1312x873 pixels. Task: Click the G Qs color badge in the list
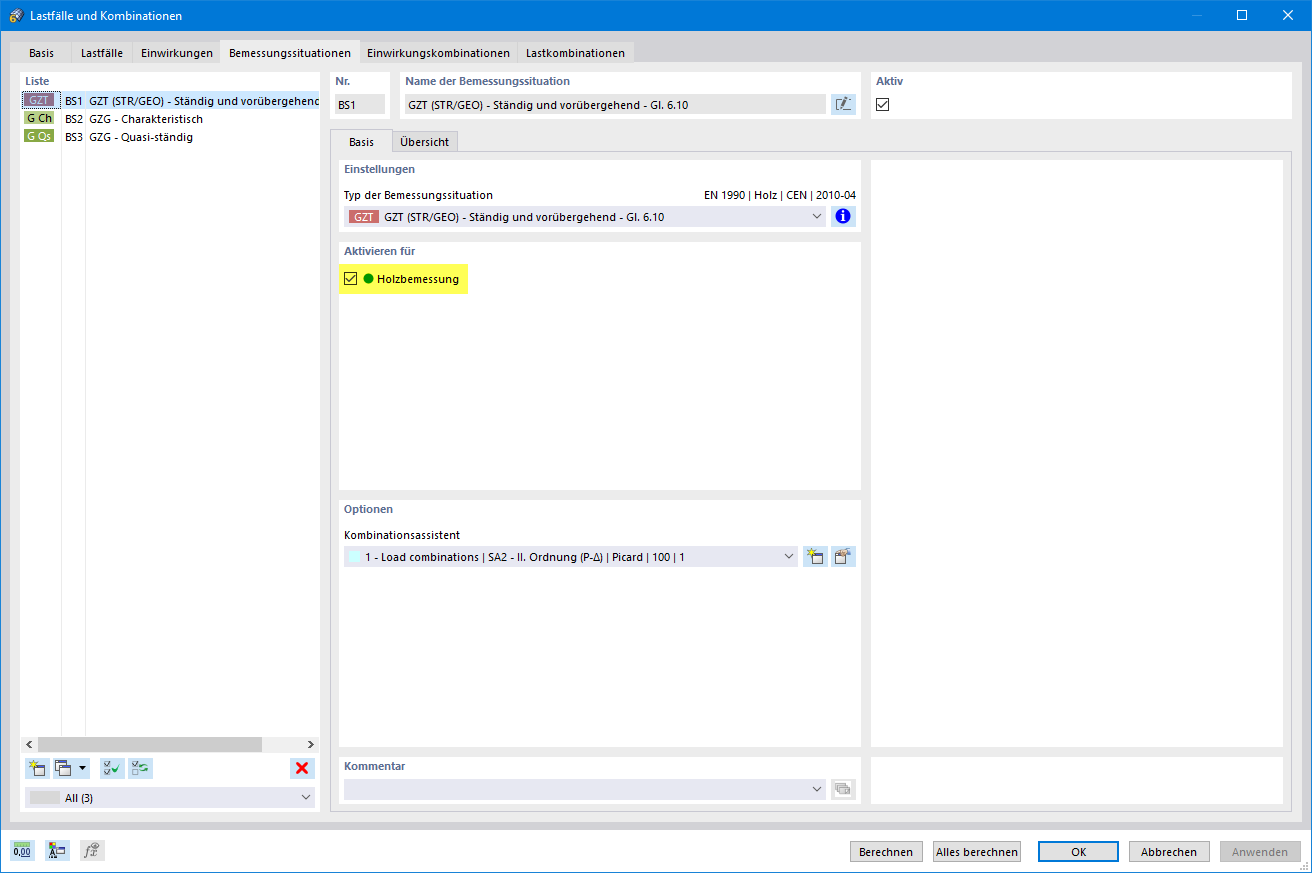point(40,137)
